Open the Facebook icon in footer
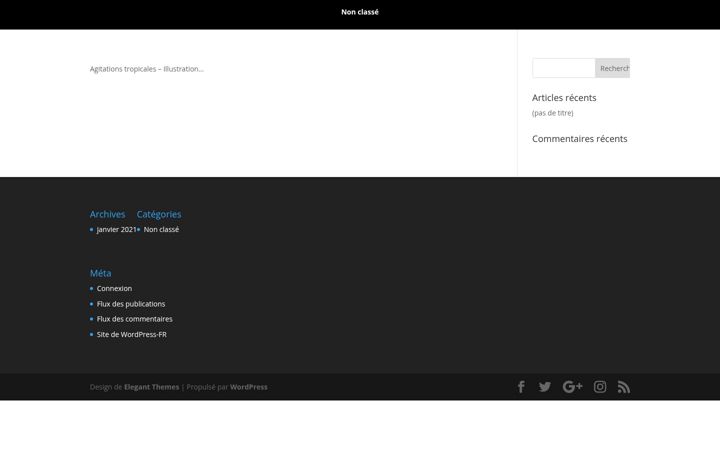This screenshot has width=720, height=450. coord(521,387)
